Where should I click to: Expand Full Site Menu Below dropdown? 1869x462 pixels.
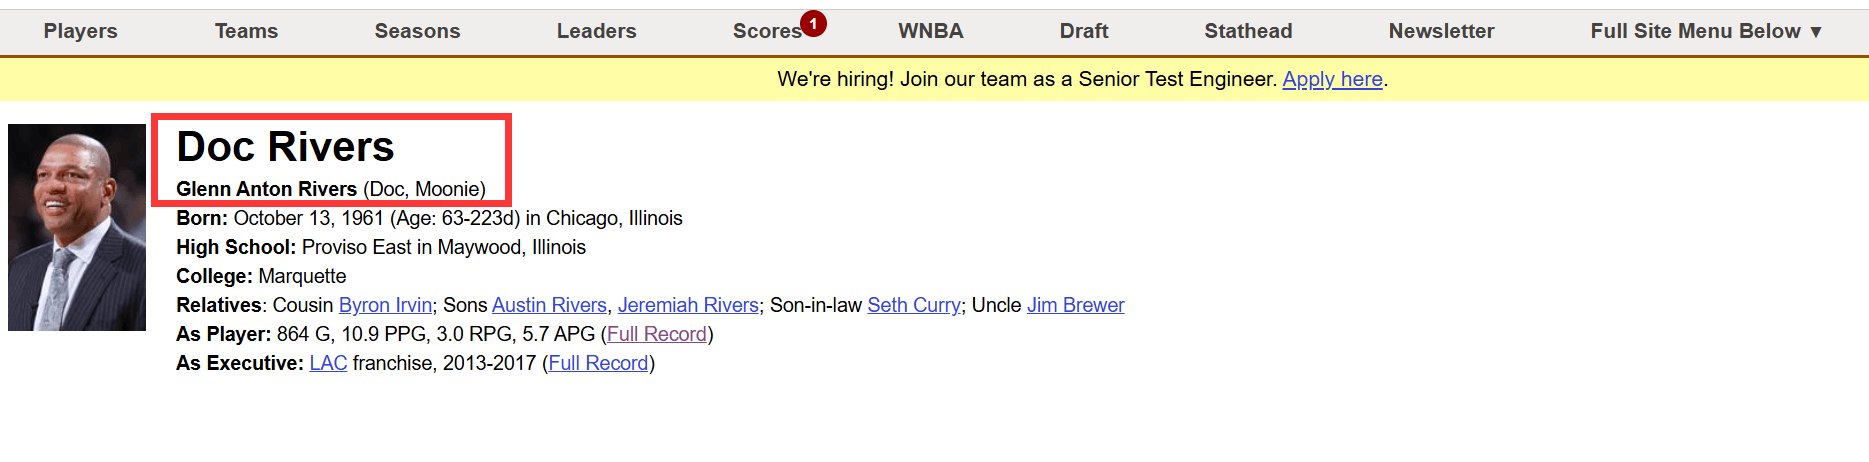click(x=1706, y=31)
